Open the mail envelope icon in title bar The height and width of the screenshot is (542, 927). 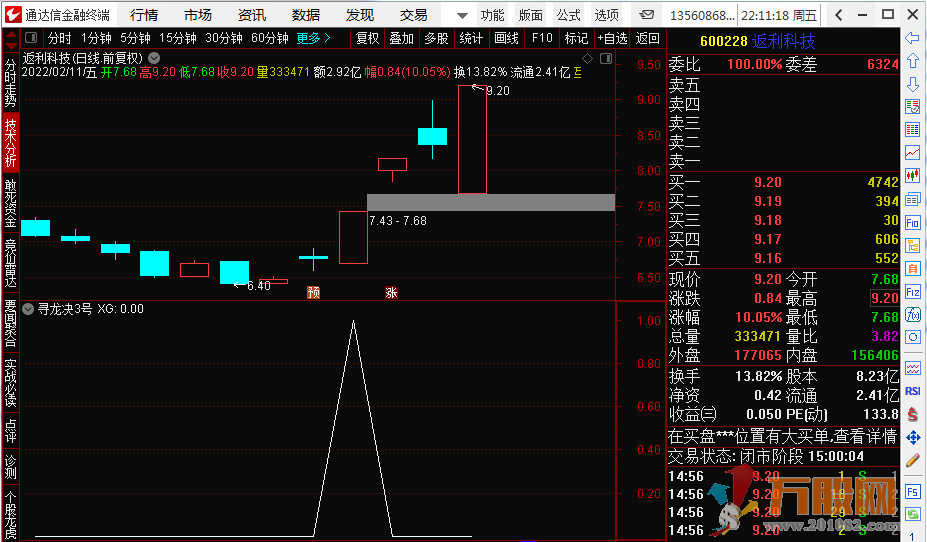[648, 15]
